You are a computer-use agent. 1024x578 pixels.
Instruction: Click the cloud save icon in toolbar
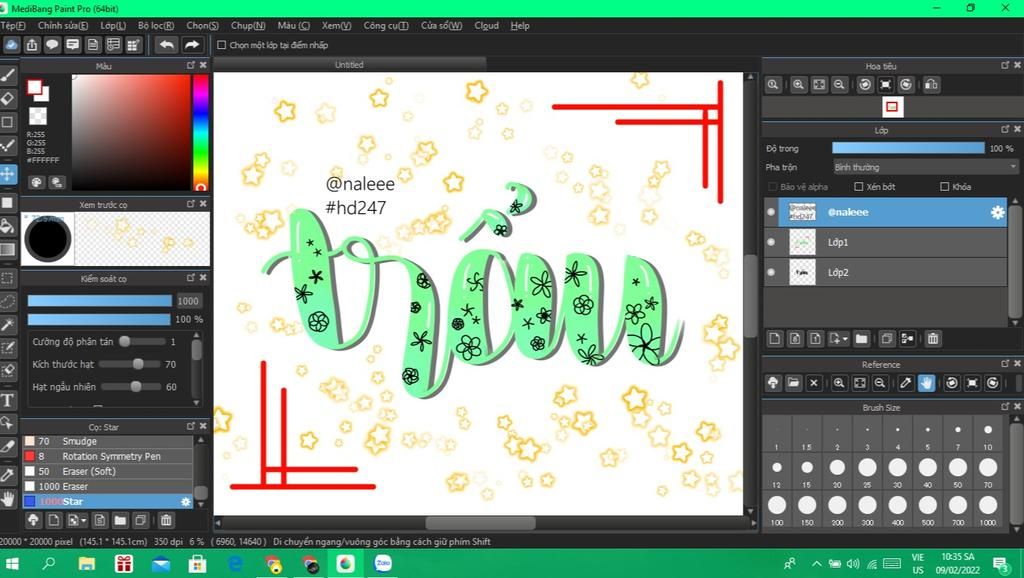click(11, 44)
